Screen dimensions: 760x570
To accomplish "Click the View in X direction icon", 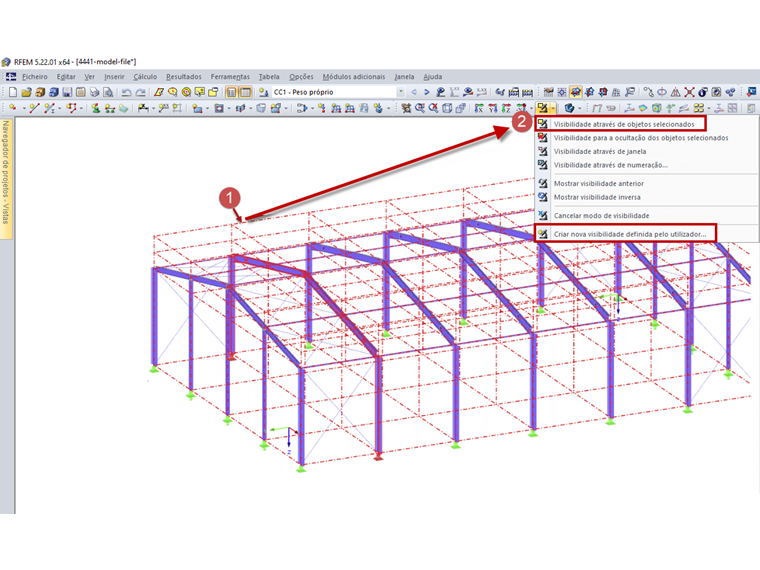I will (x=479, y=108).
